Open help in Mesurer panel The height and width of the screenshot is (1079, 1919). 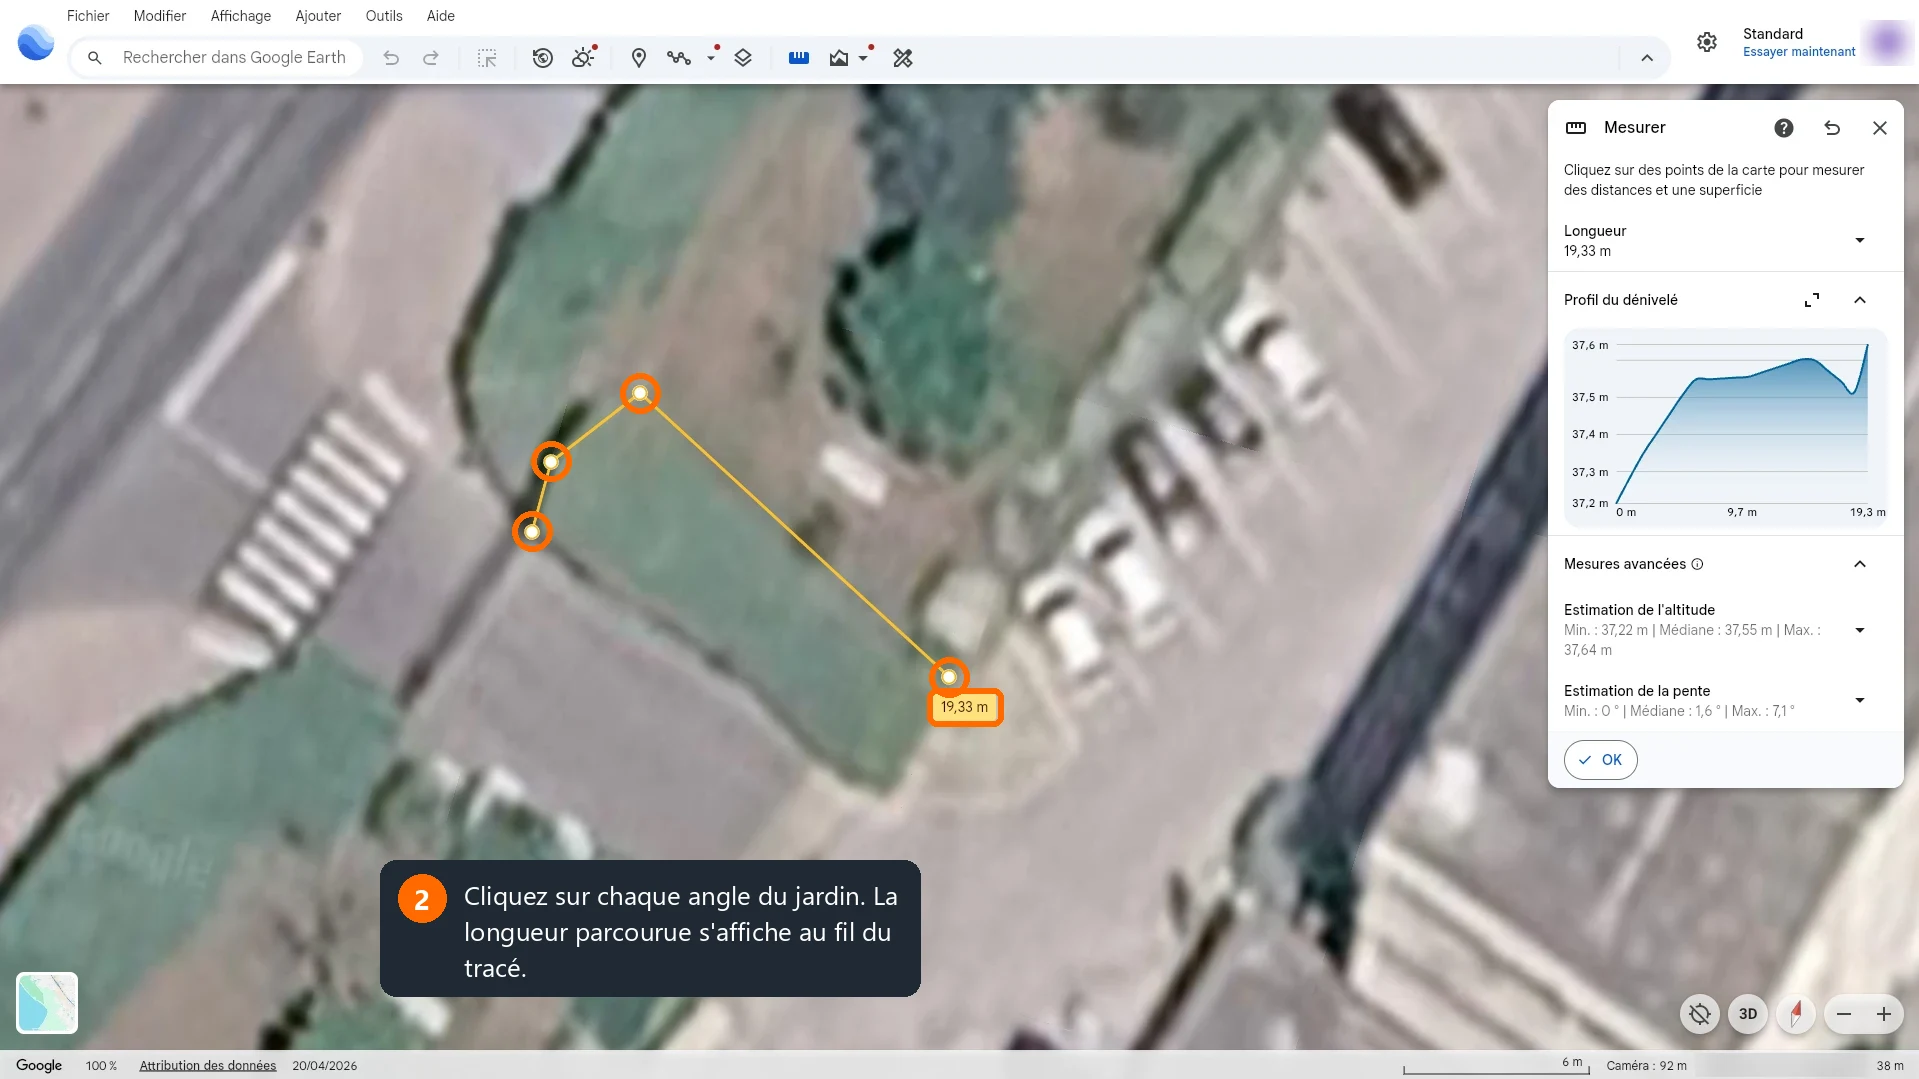coord(1784,128)
